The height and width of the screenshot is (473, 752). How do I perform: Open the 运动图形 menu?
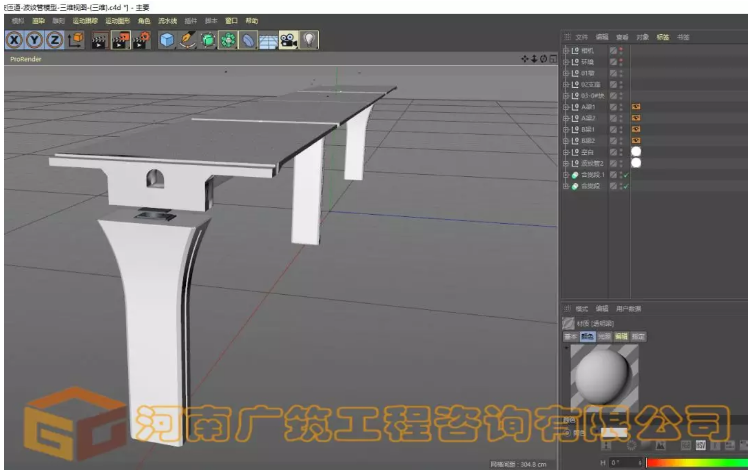click(x=118, y=21)
